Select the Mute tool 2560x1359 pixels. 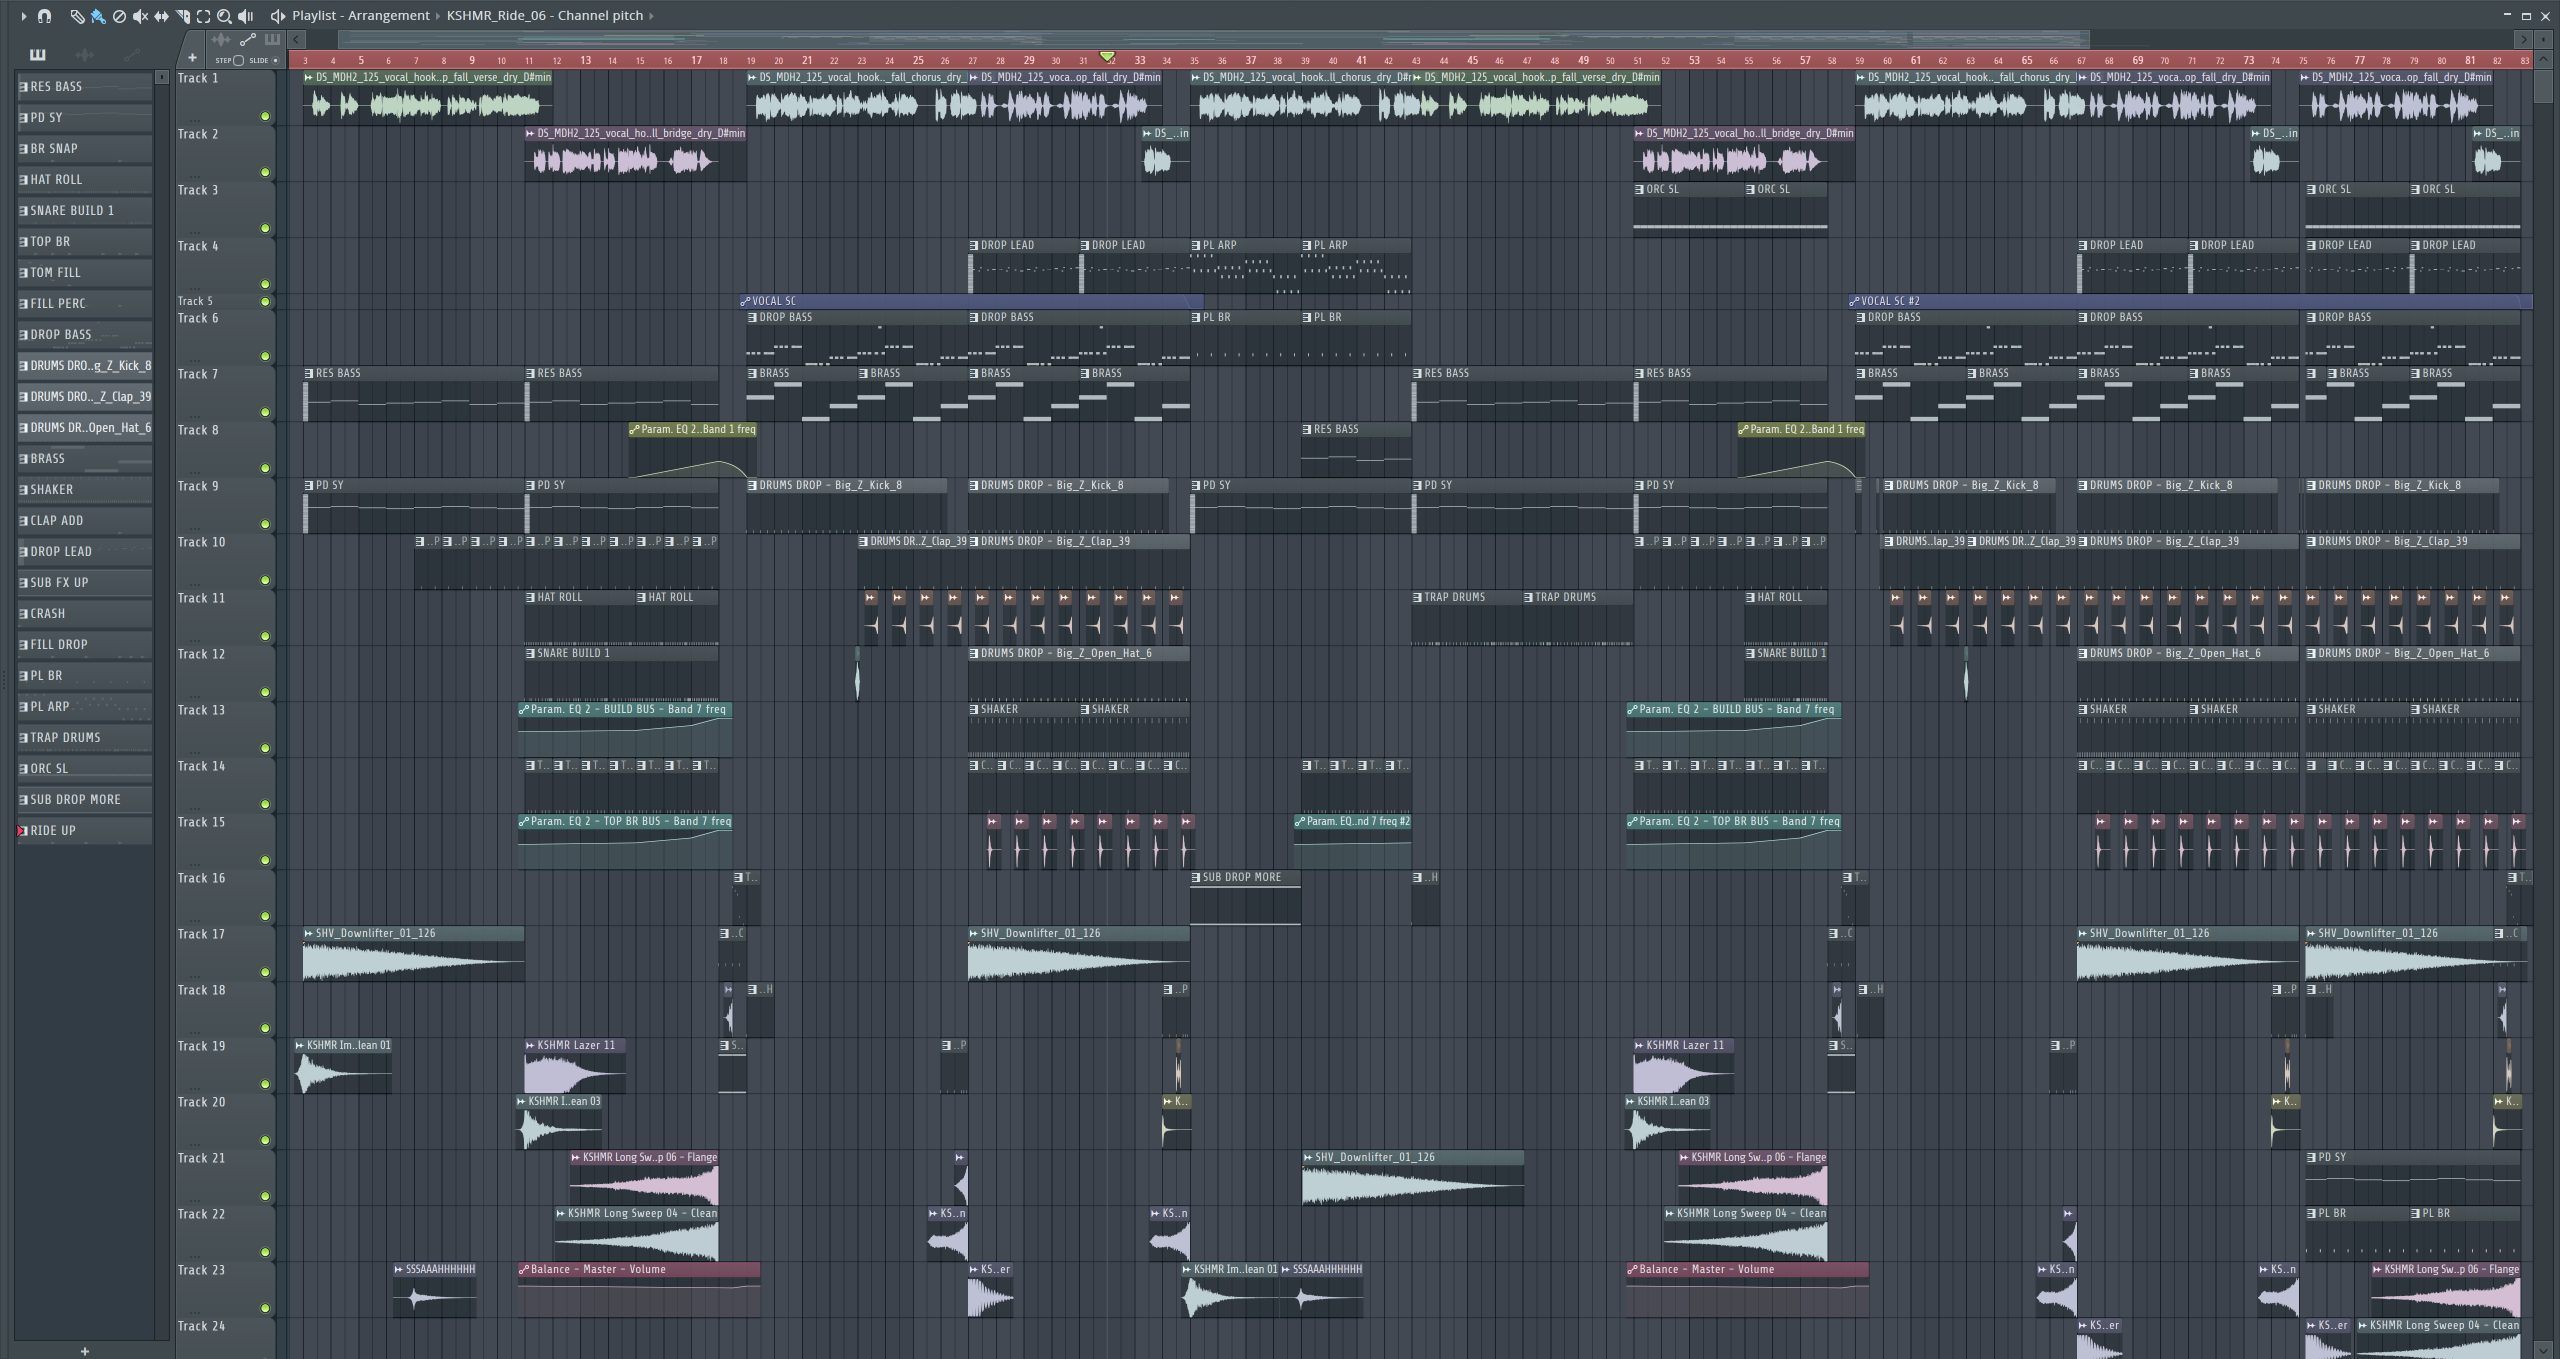click(x=140, y=16)
